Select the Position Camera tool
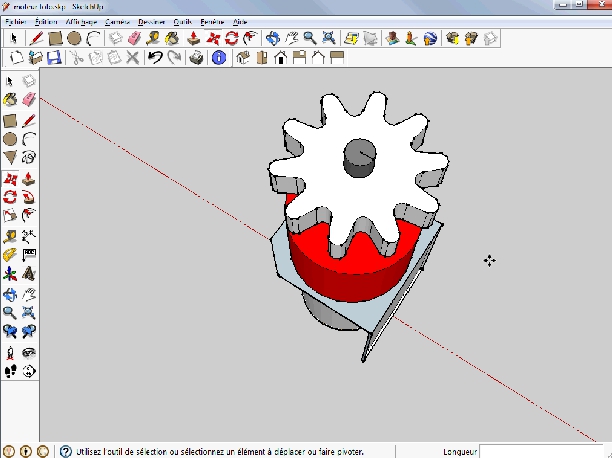Viewport: 612px width, 458px height. (10, 353)
